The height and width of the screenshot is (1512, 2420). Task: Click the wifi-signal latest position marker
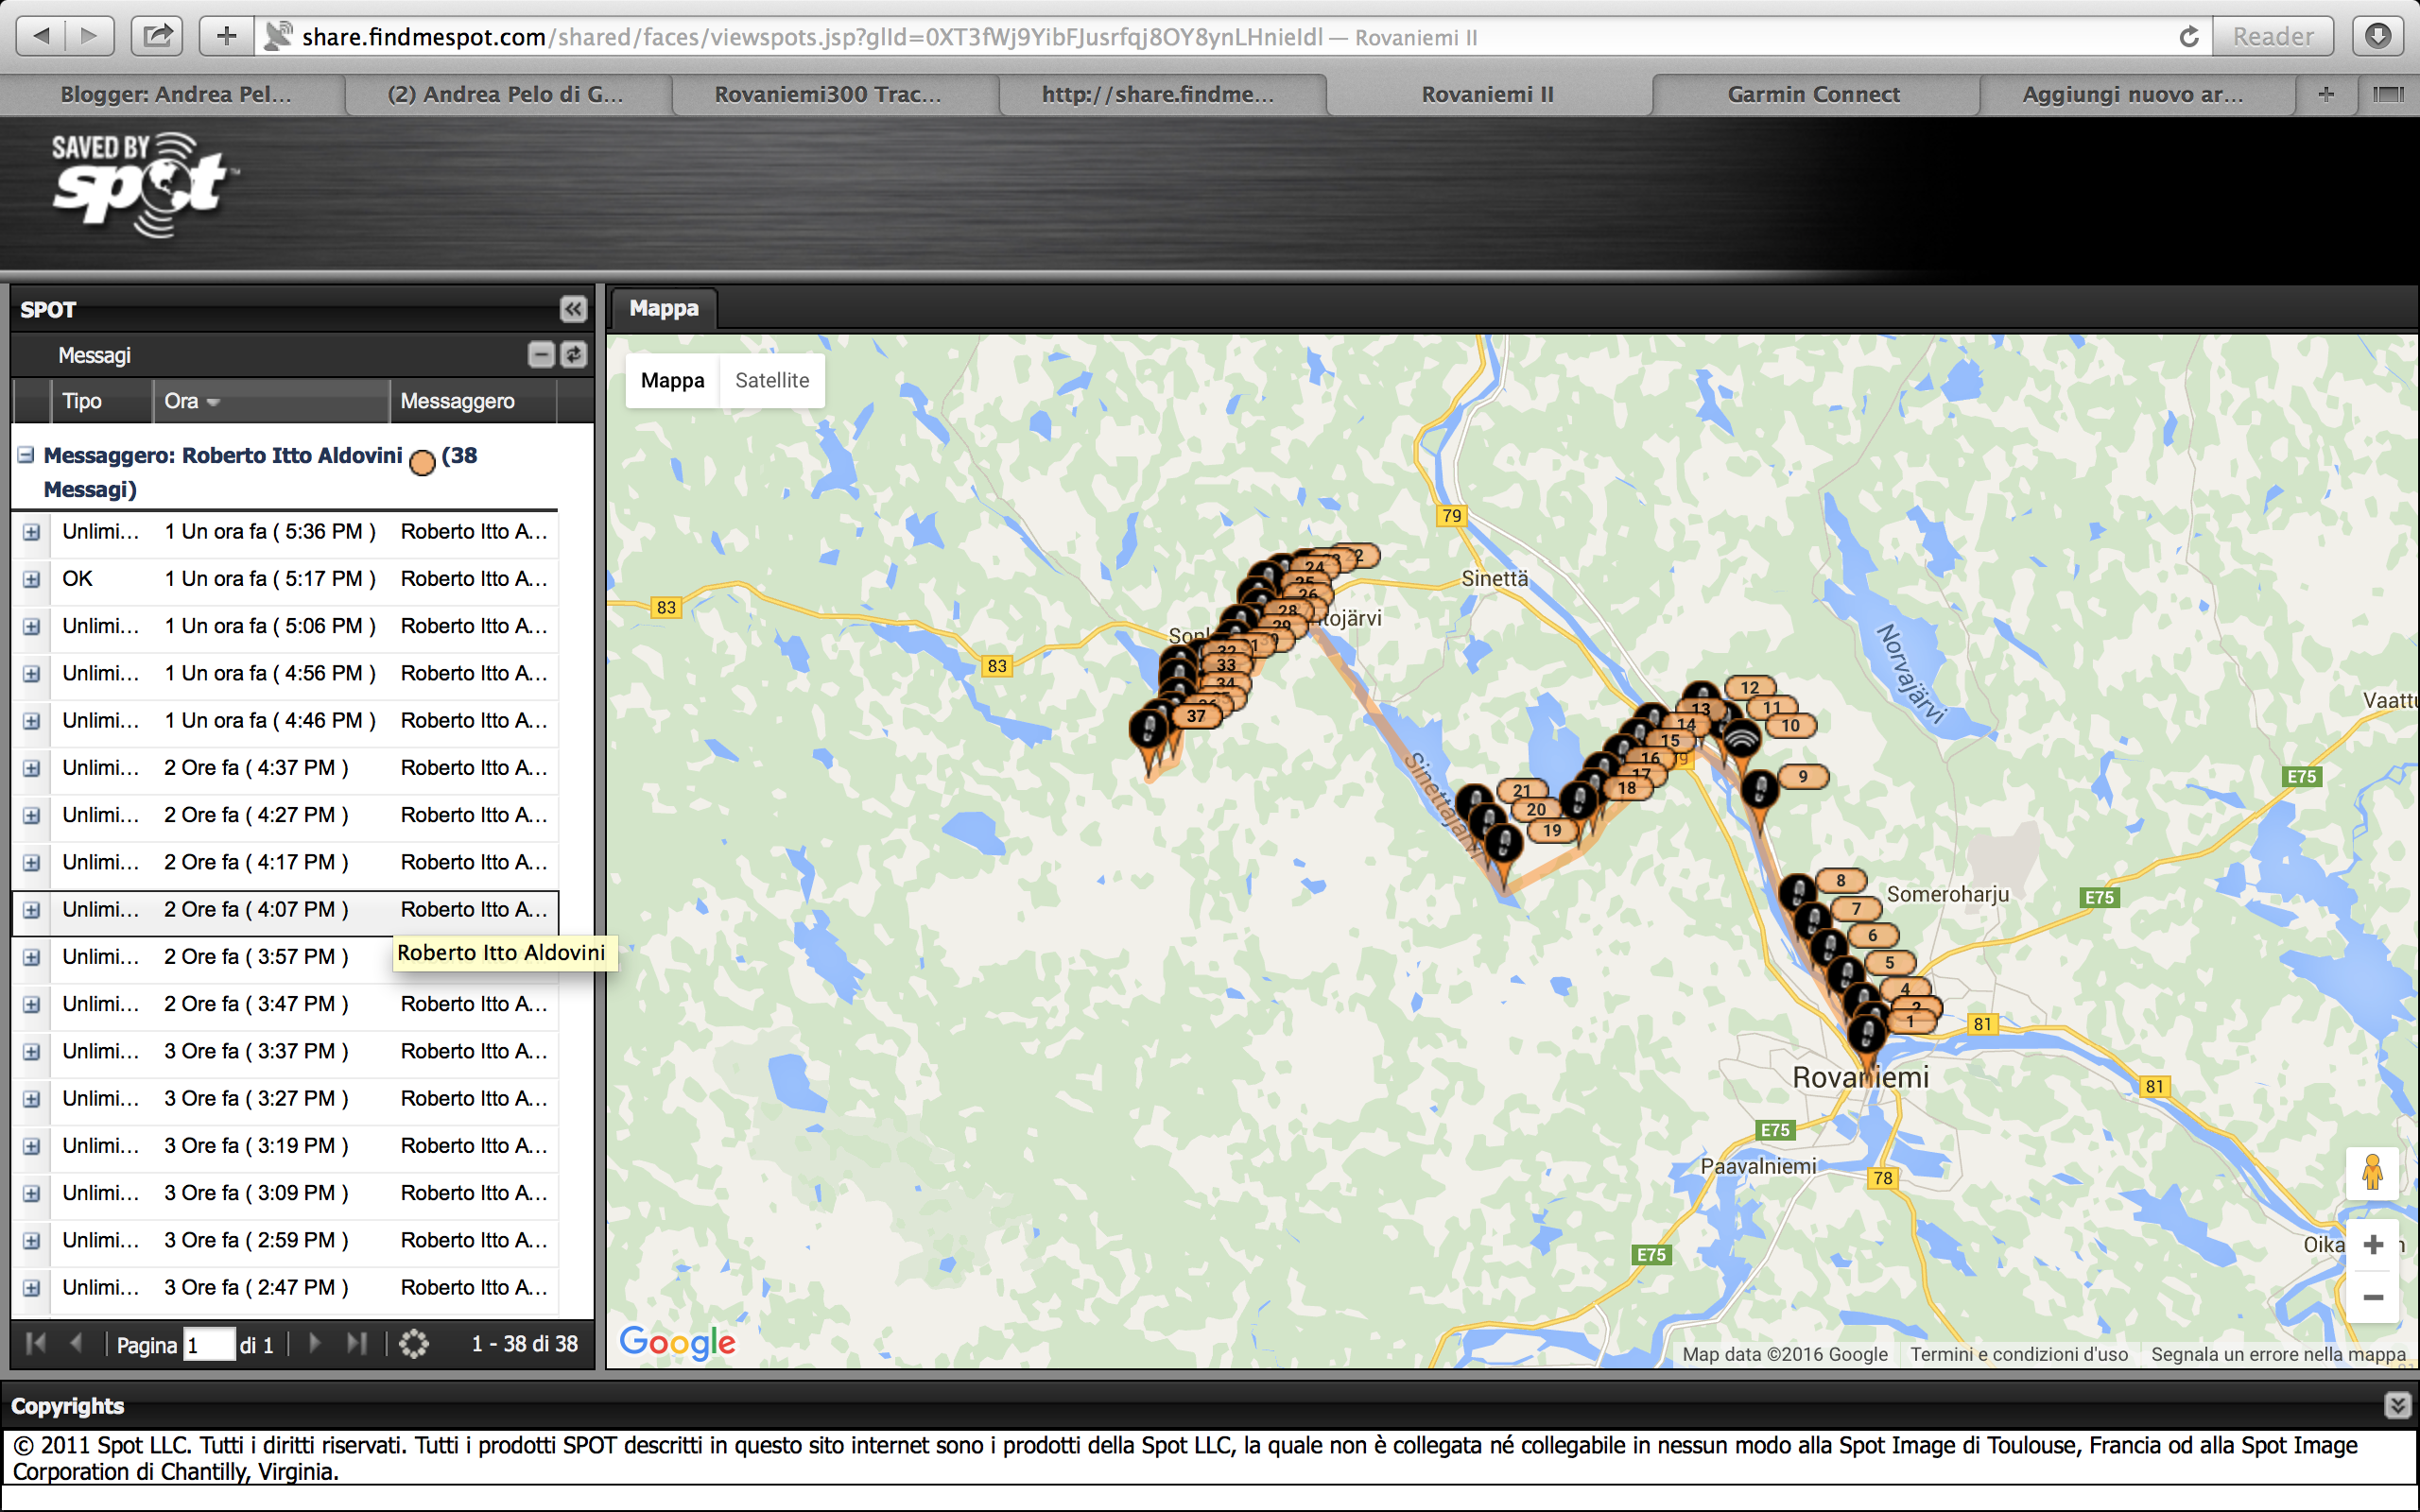click(1741, 741)
